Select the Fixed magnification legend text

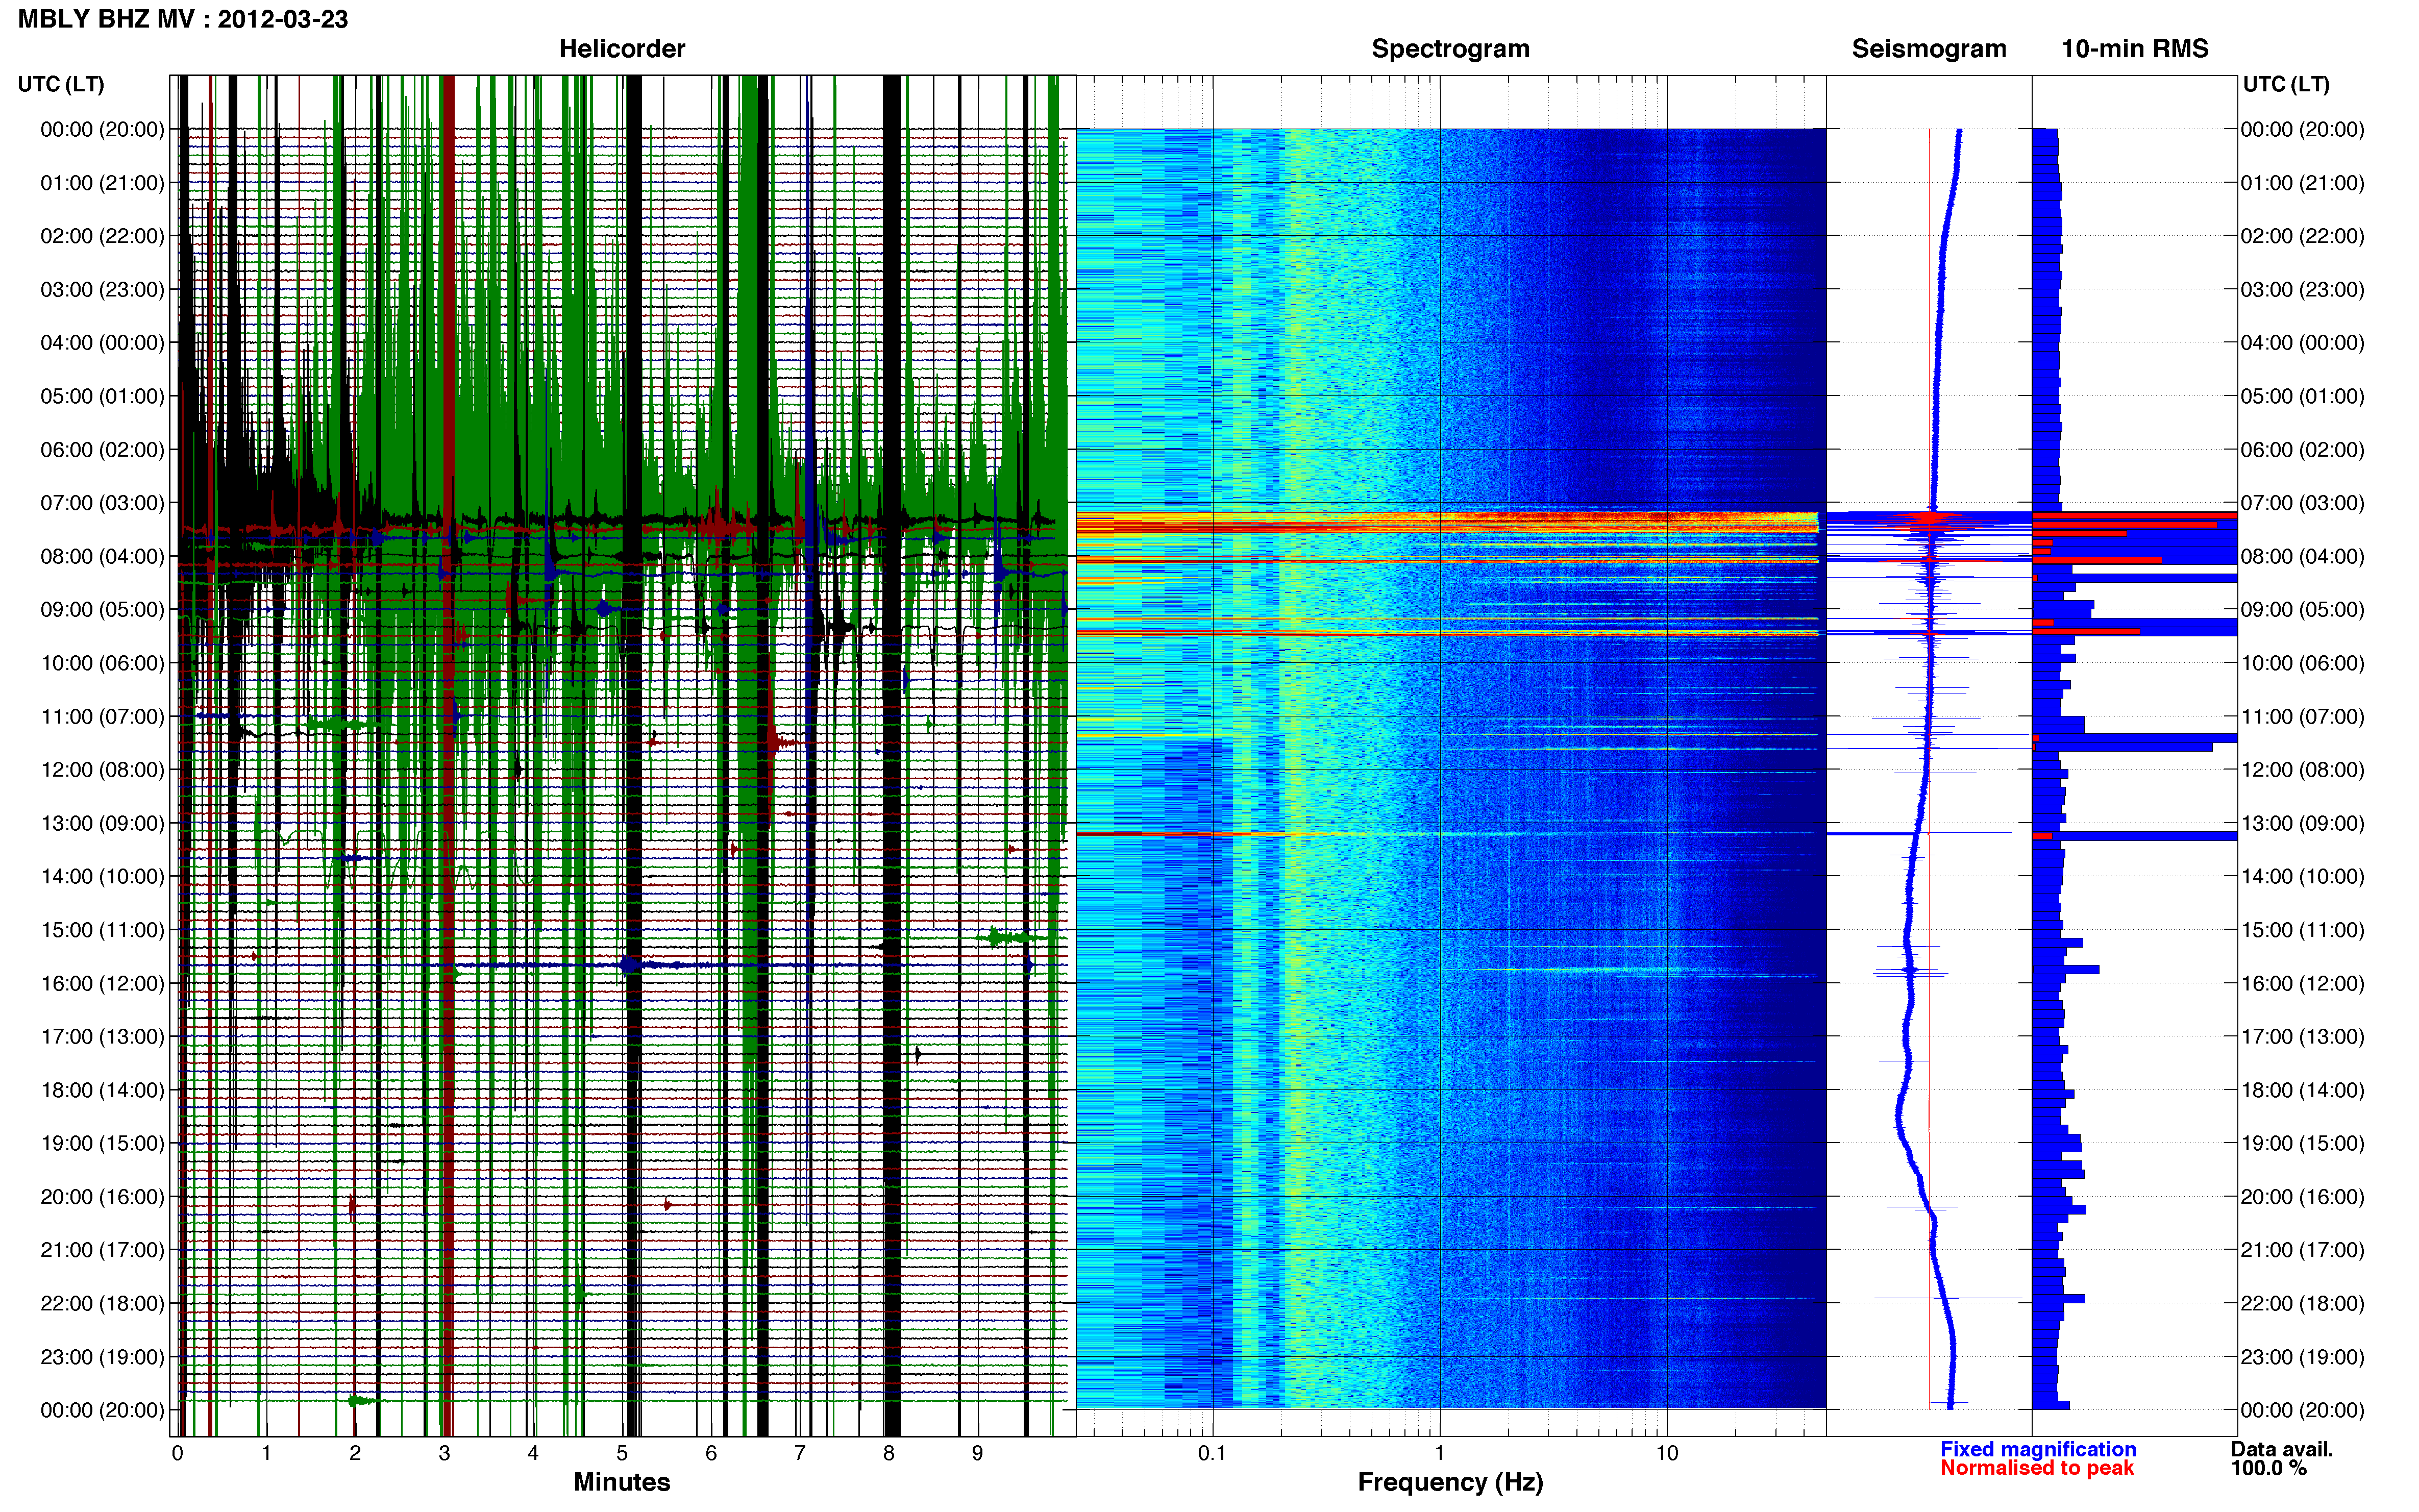click(2037, 1449)
